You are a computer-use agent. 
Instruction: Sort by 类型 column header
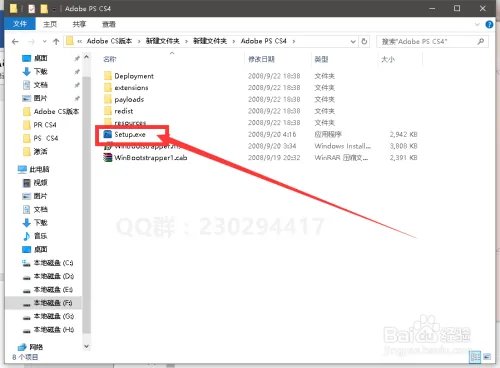[321, 59]
